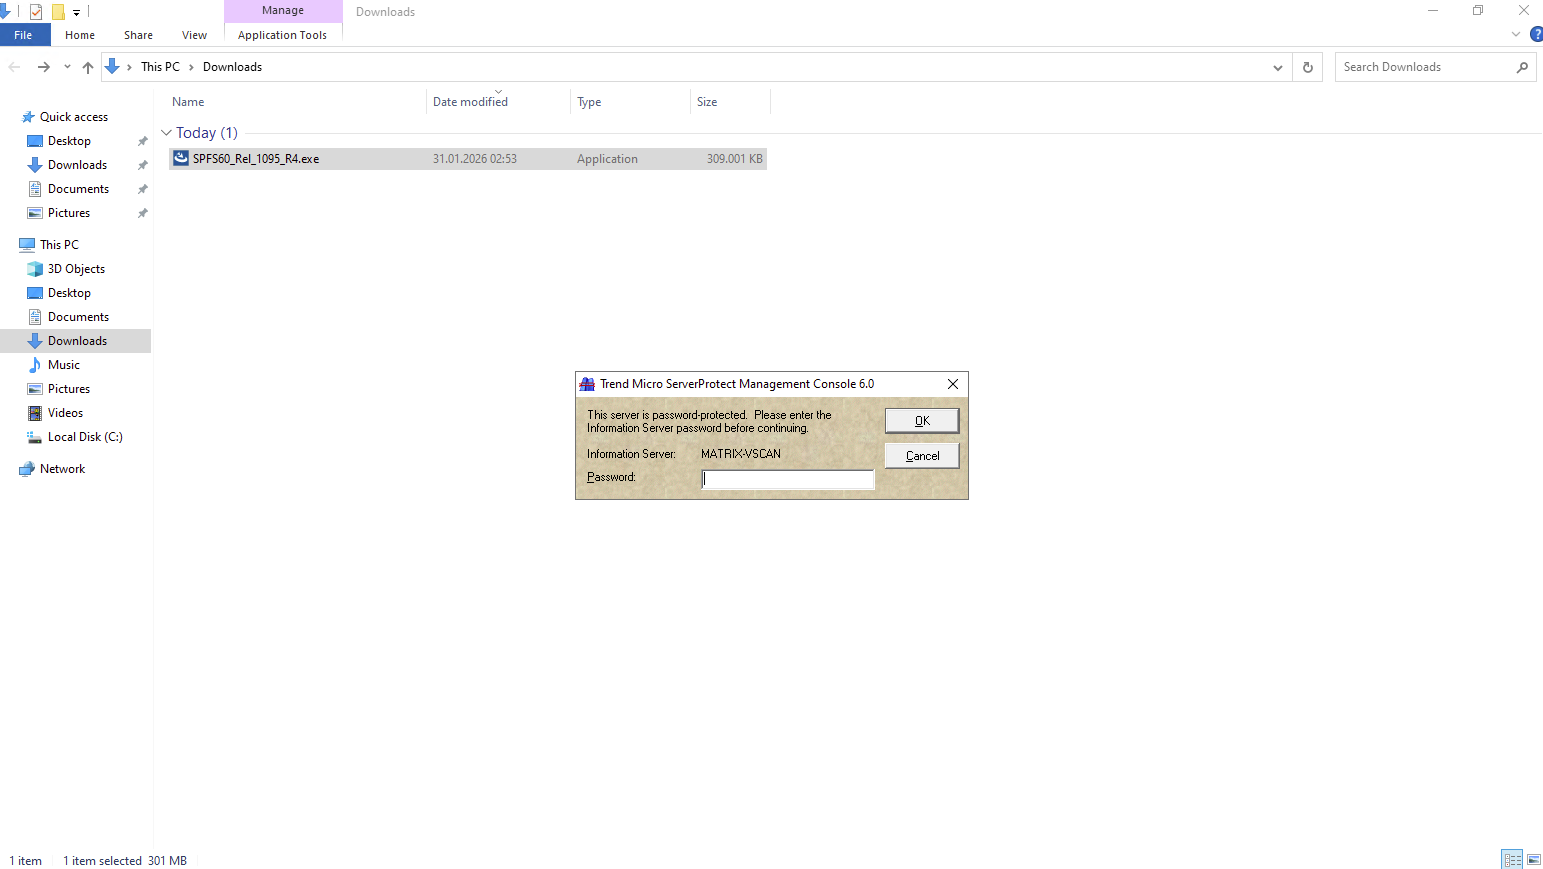Switch to the Home ribbon tab

80,35
